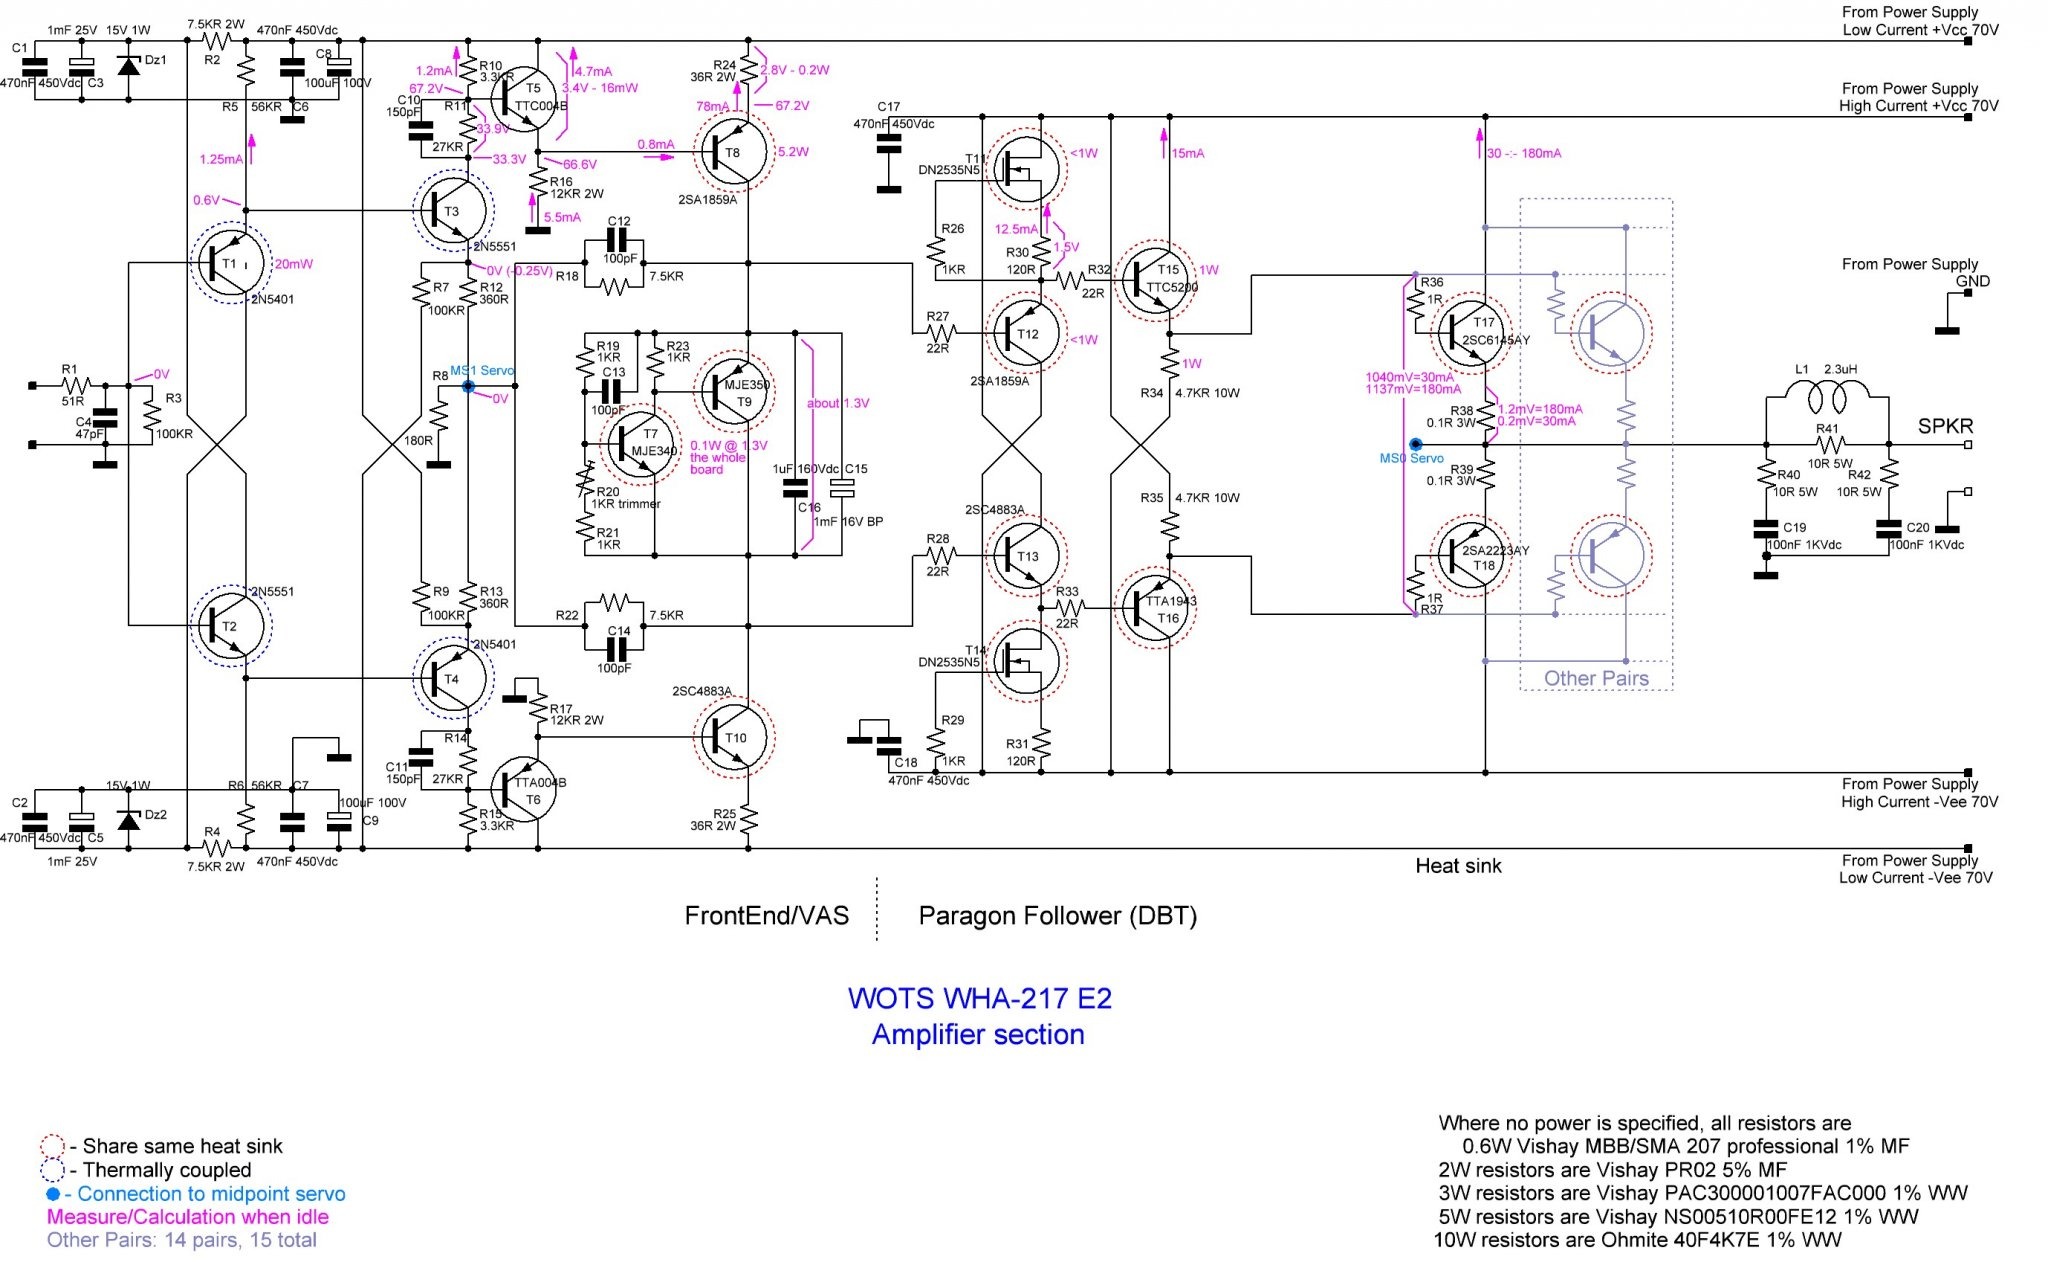Click Low Current +Vcc 70V label

click(1920, 30)
